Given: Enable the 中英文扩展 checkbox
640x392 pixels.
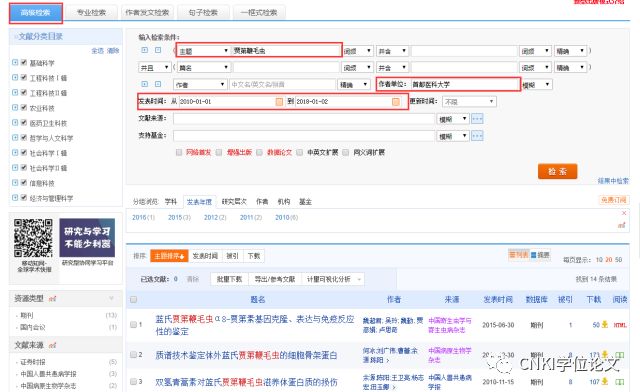Looking at the screenshot, I should (300, 152).
